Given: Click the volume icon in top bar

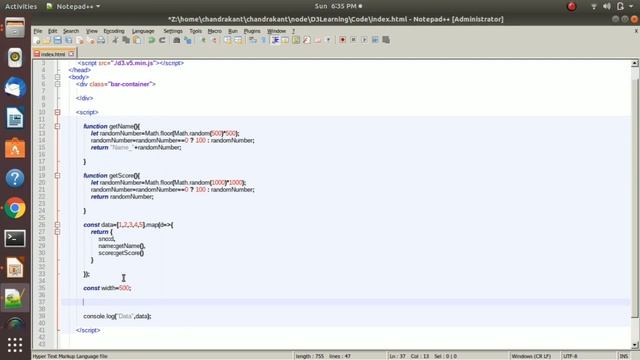Looking at the screenshot, I should click(607, 6).
